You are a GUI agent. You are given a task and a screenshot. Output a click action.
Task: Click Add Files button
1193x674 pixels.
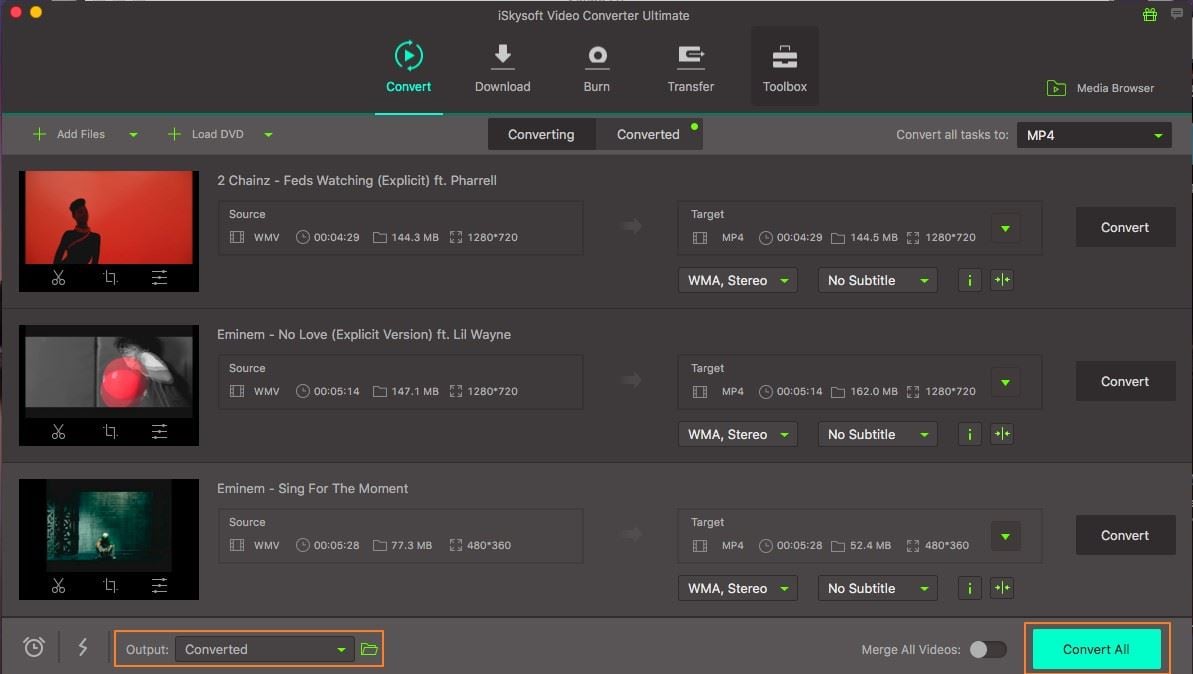tap(69, 134)
